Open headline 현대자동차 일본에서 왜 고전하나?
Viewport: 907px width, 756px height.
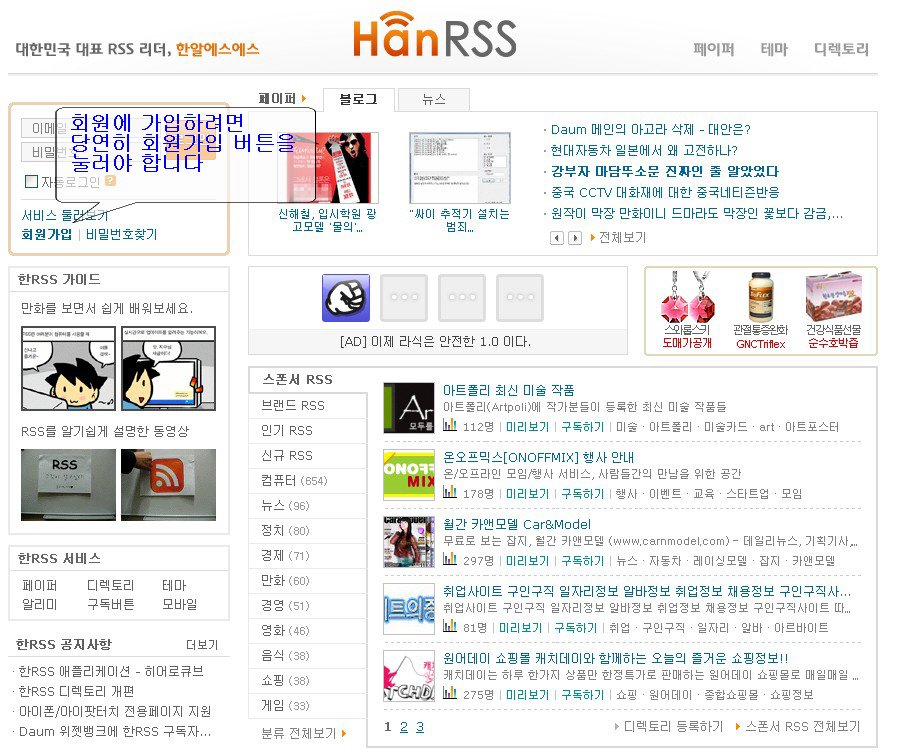coord(644,150)
